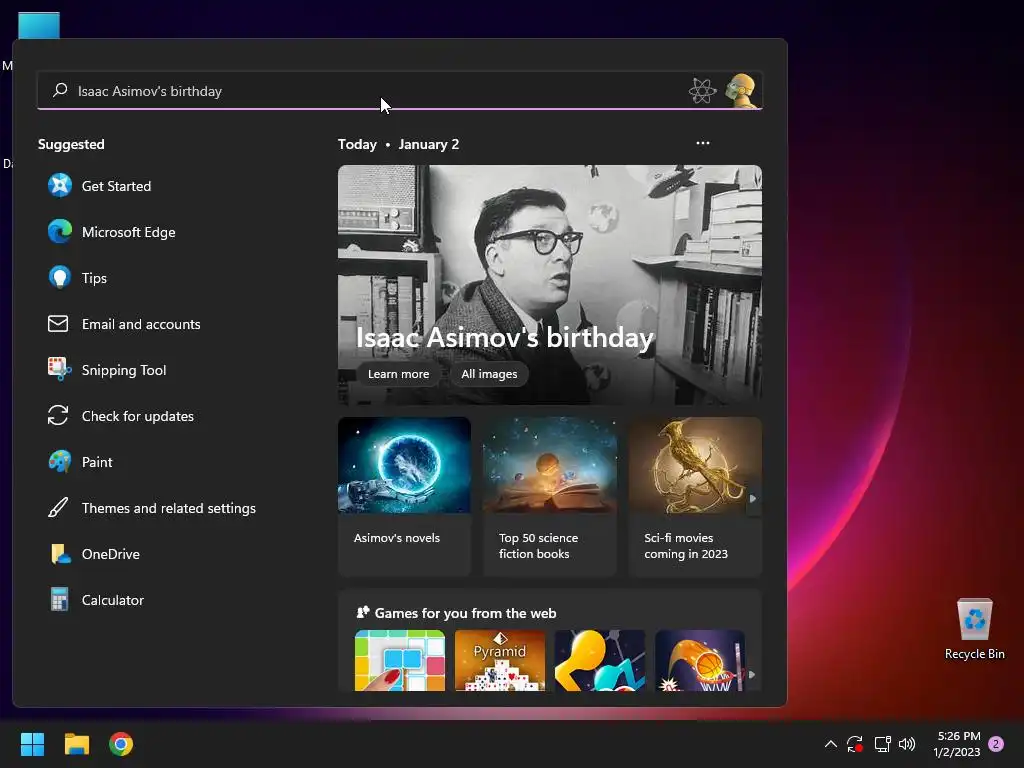Open Google Chrome from taskbar

(x=121, y=744)
